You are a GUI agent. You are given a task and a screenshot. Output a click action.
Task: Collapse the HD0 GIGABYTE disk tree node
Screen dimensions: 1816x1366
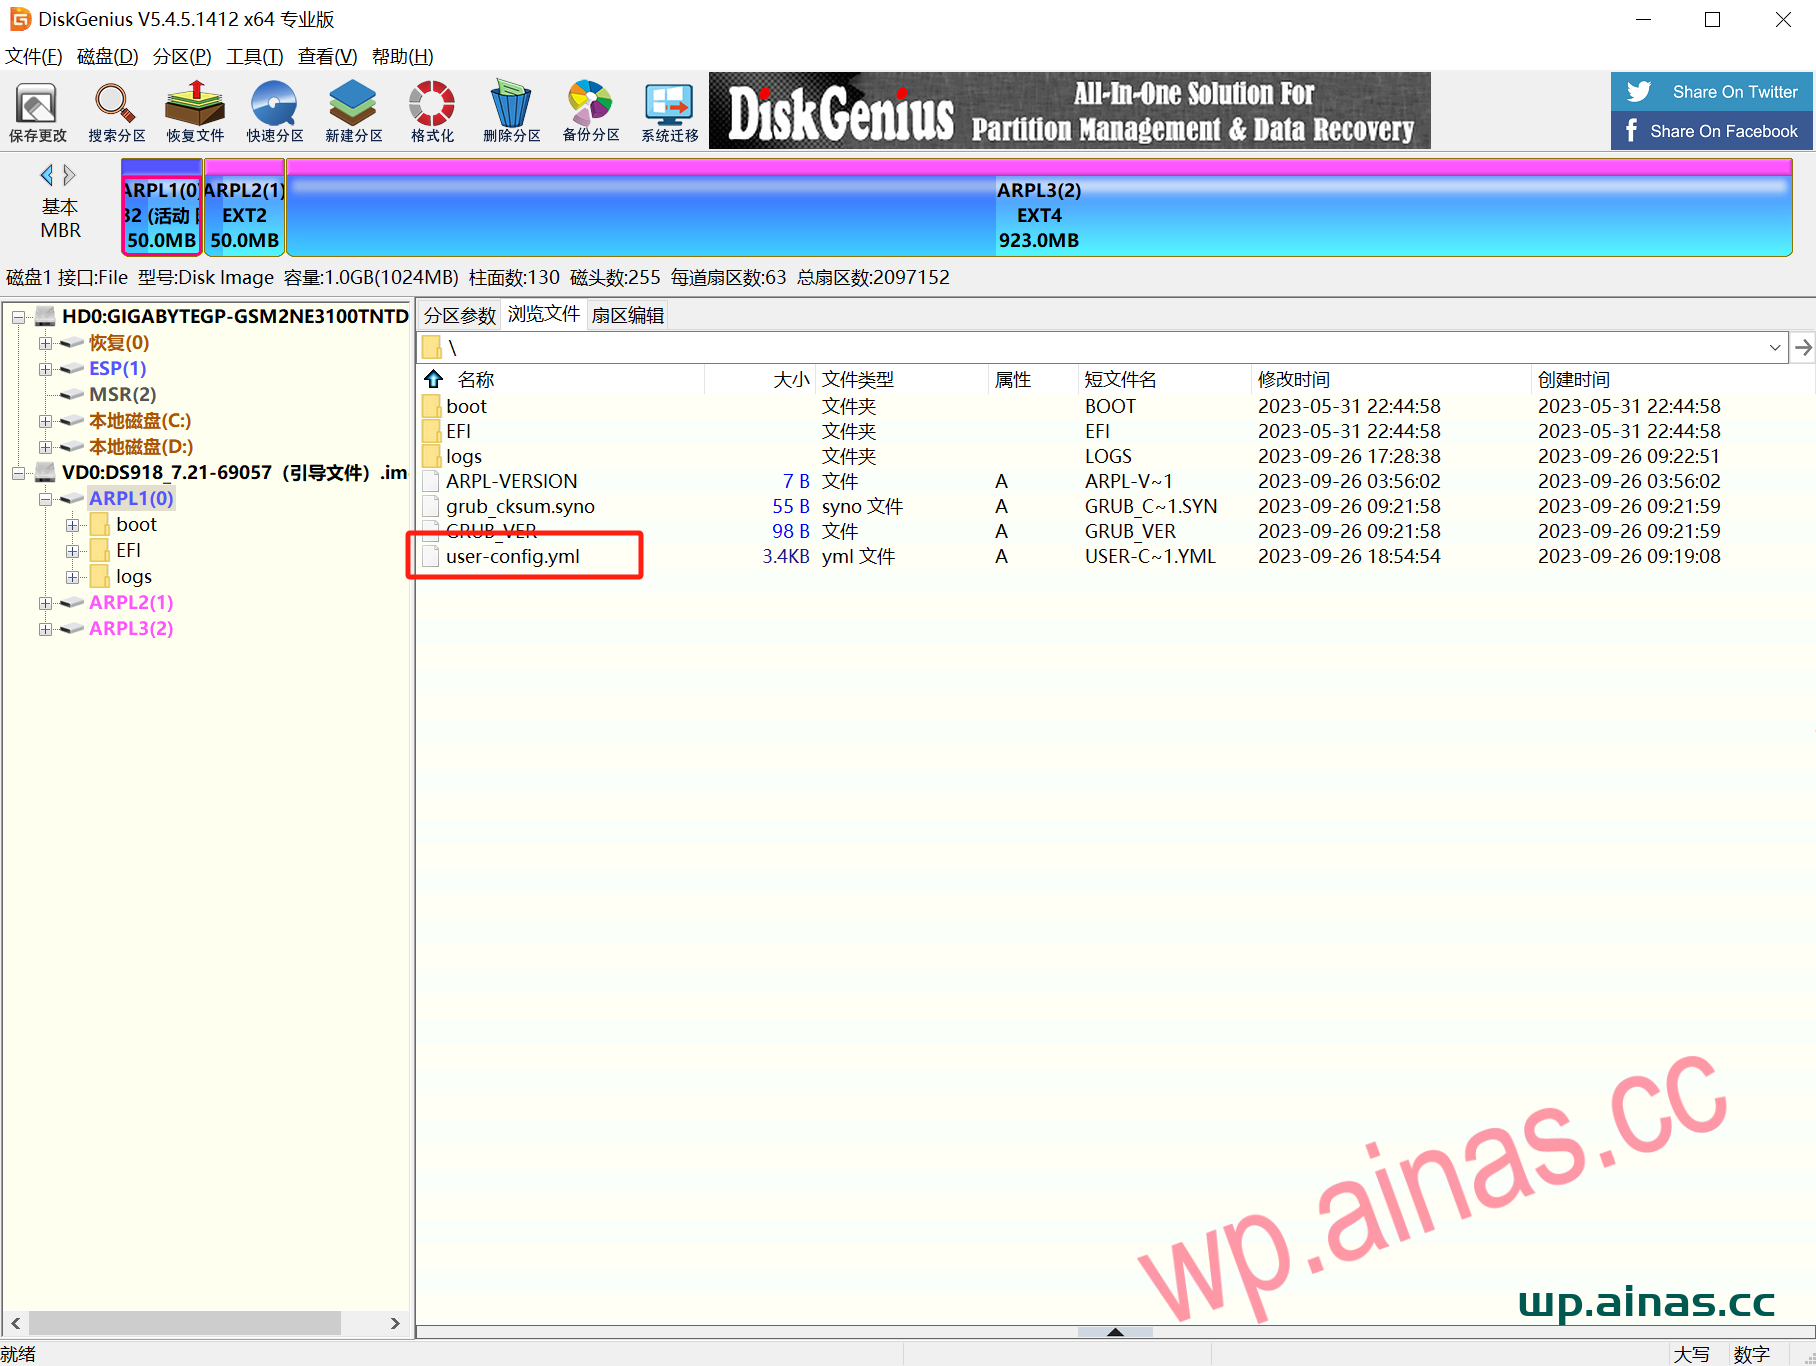click(18, 317)
